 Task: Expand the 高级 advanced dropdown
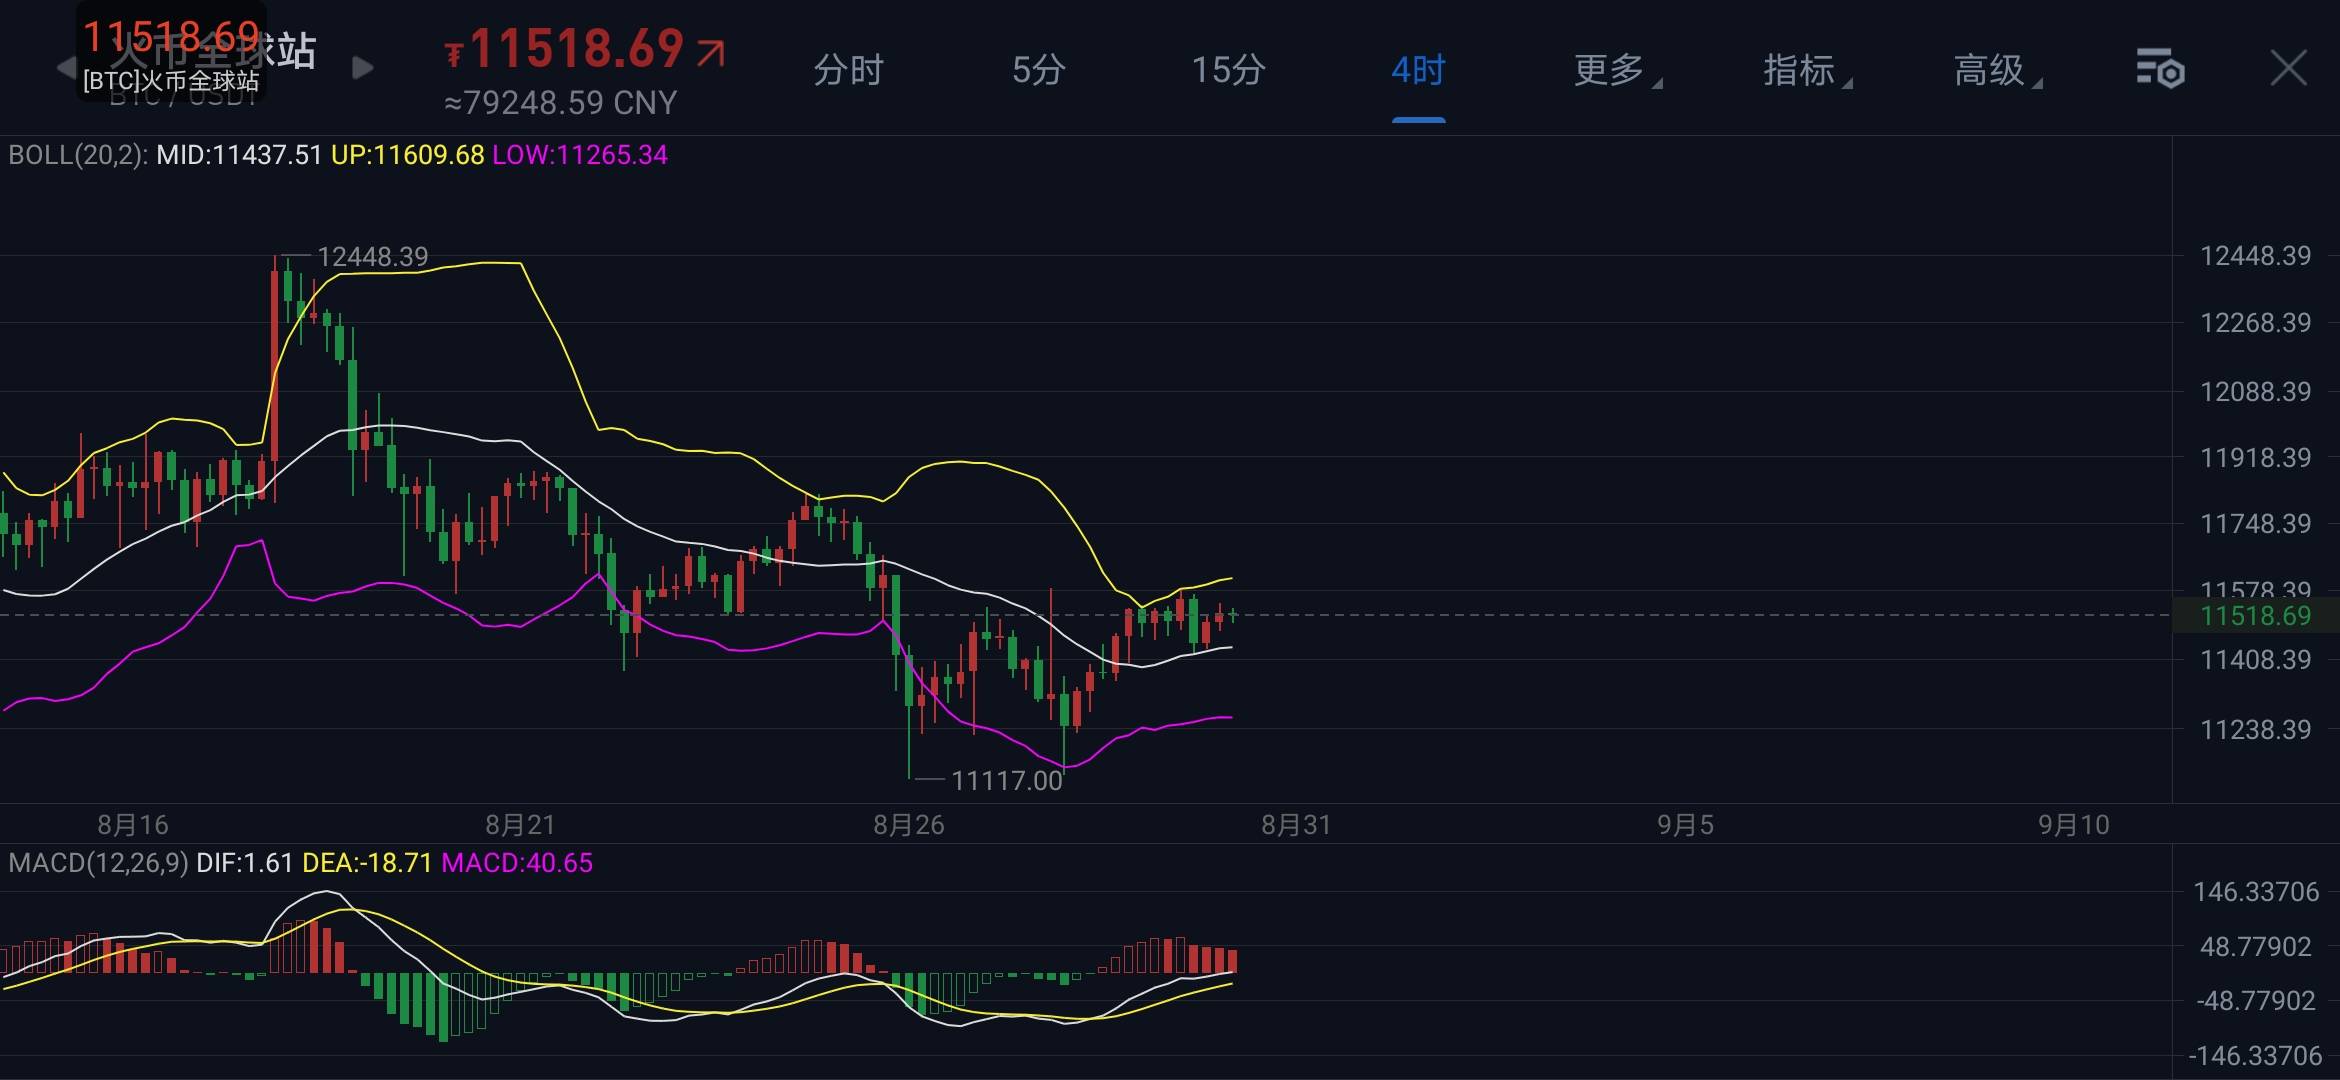[1992, 71]
